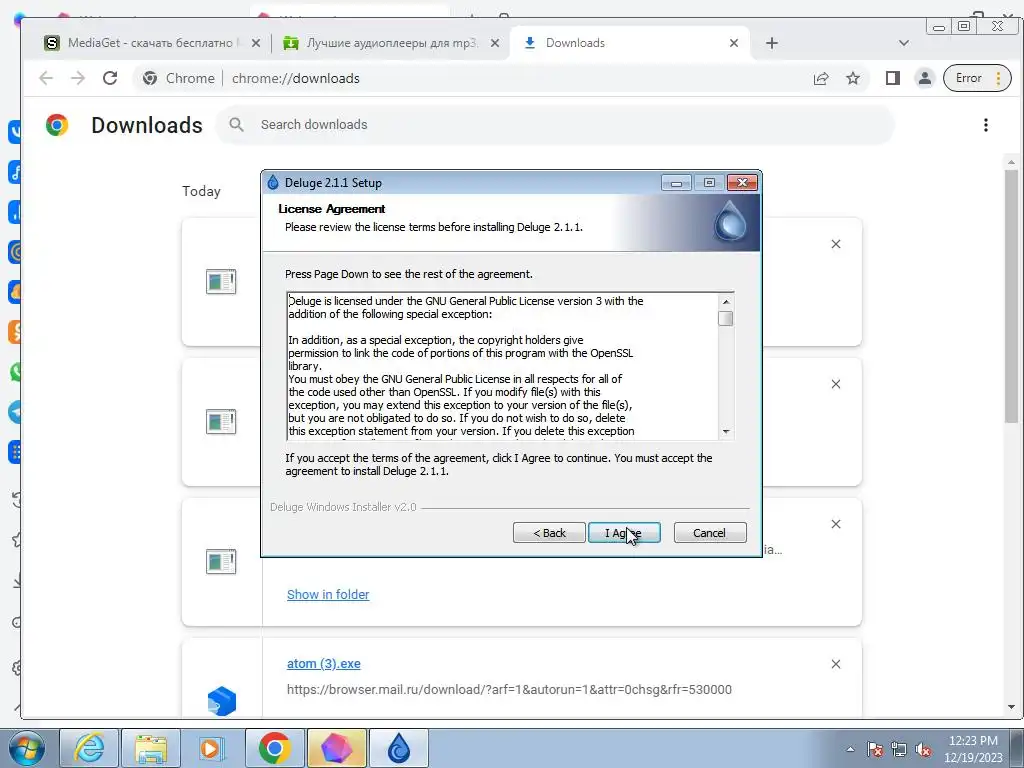Bookmark this page with the star
Screen dimensions: 1024x768
coord(853,78)
